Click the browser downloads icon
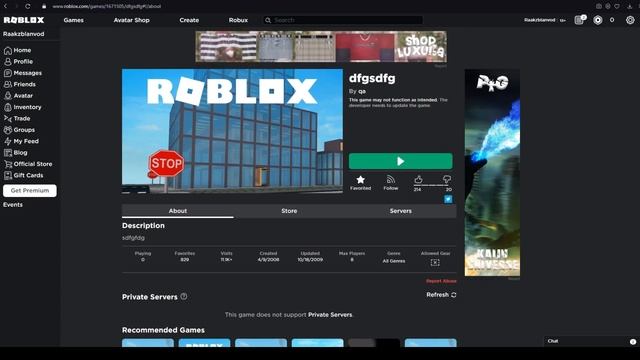Viewport: 640px width, 360px height. coord(630,6)
